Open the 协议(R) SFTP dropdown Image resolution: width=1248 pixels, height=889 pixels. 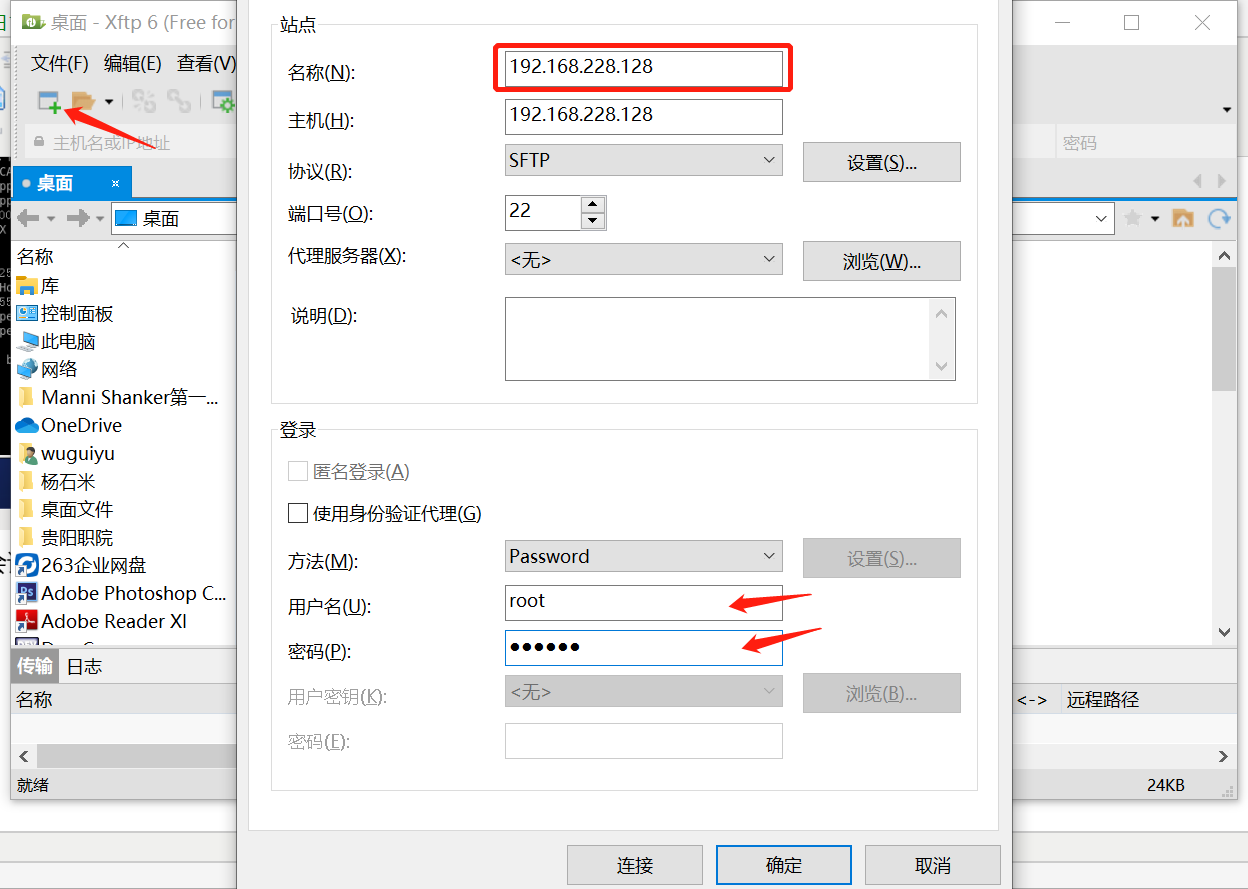(644, 160)
